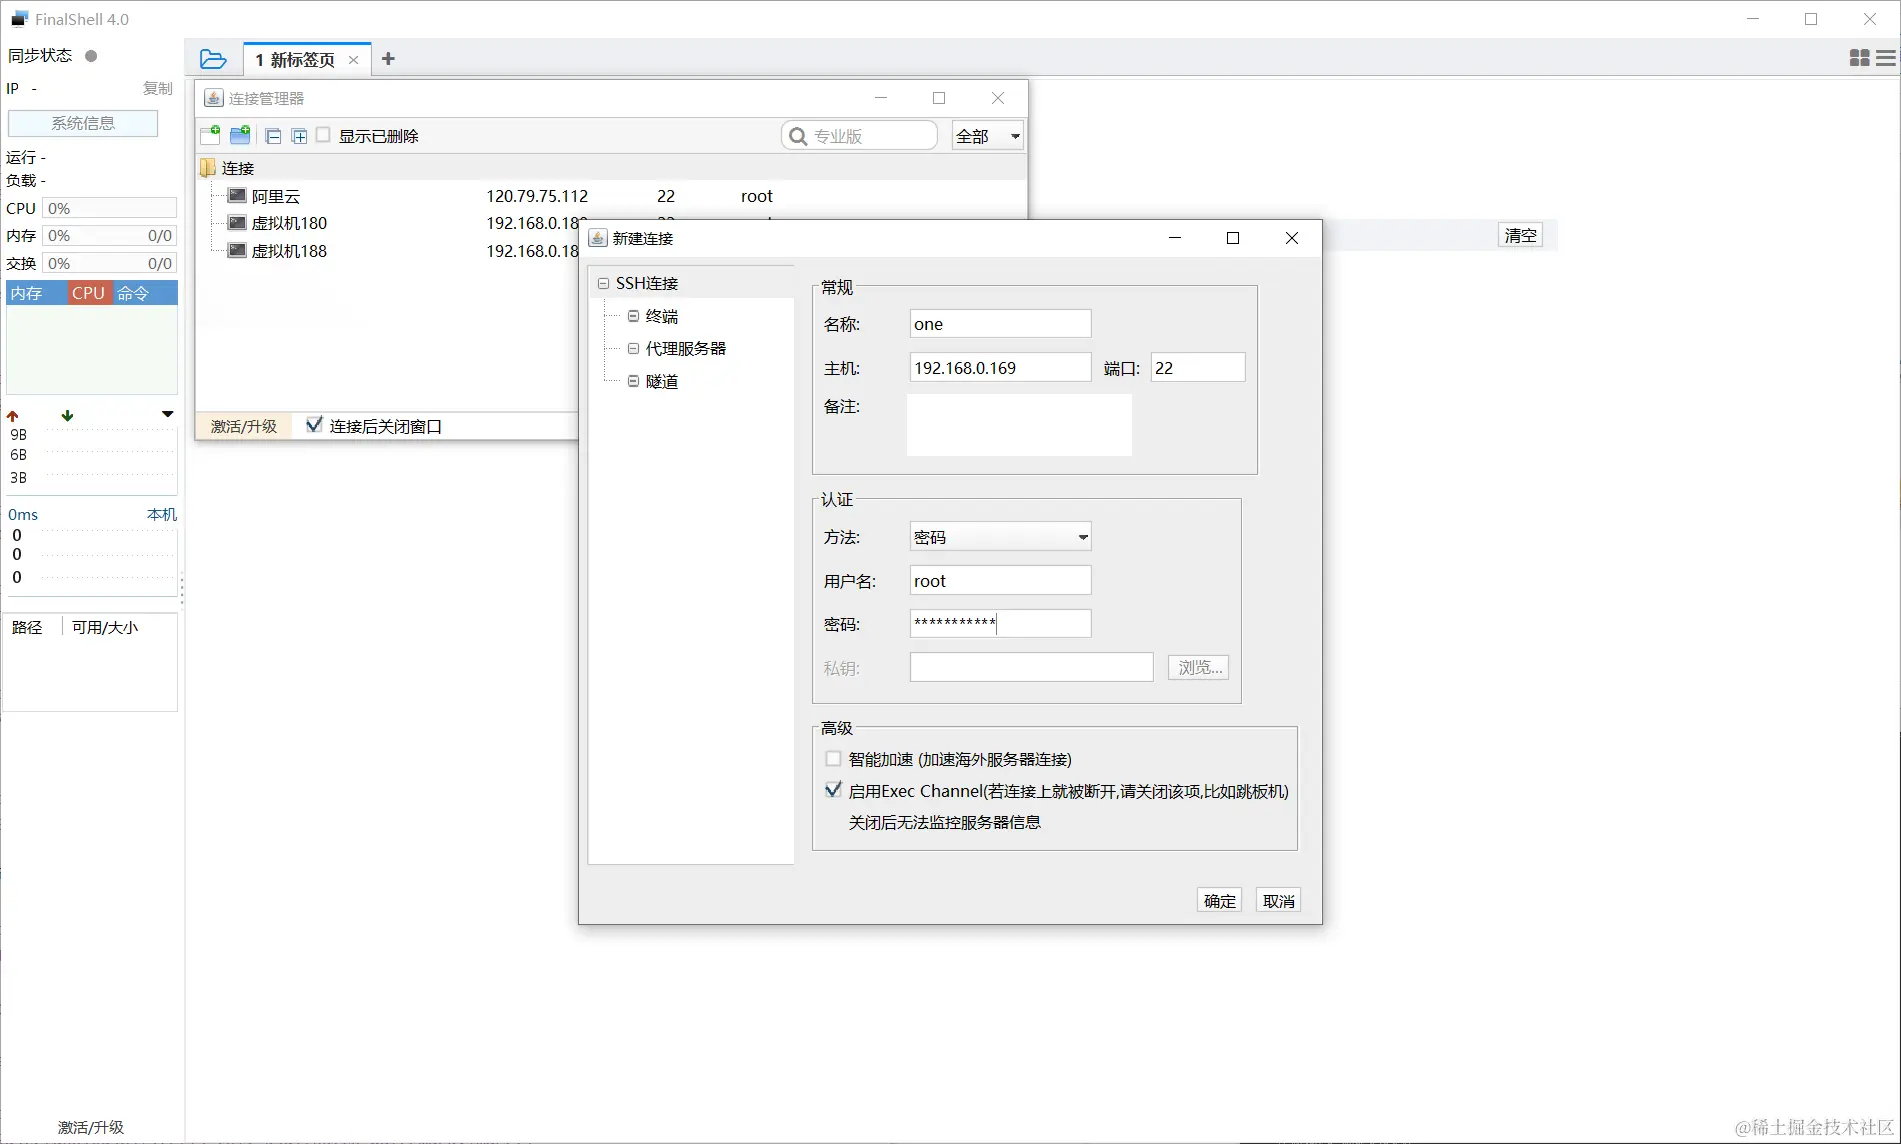Click the 激活/升级 button in 连接管理器
Screen dimensions: 1901x1144
click(x=243, y=426)
